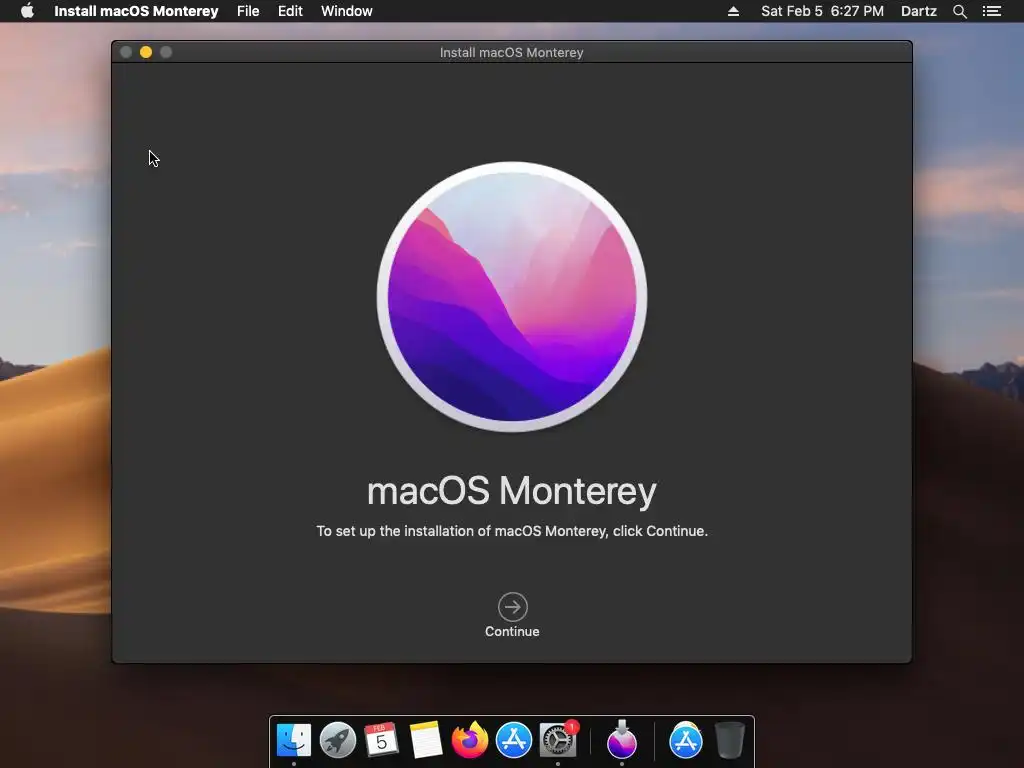Open the Apple menu
The image size is (1024, 768).
pyautogui.click(x=27, y=11)
